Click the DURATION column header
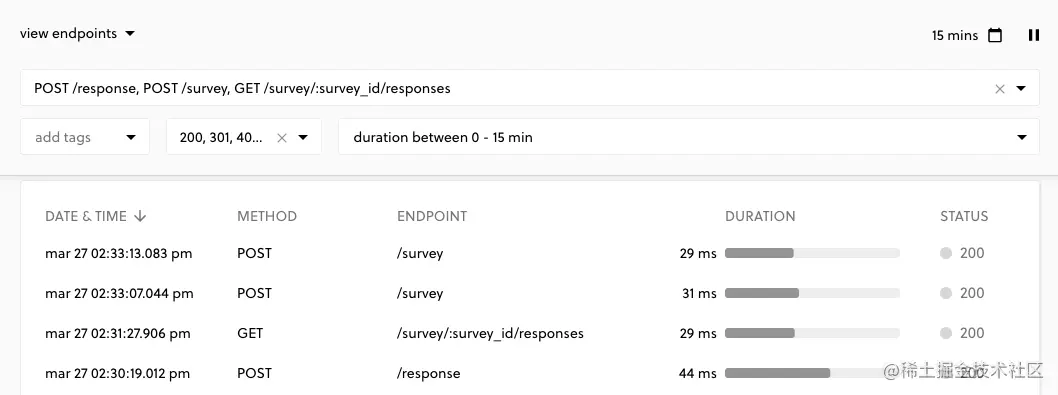The image size is (1058, 395). click(x=760, y=216)
